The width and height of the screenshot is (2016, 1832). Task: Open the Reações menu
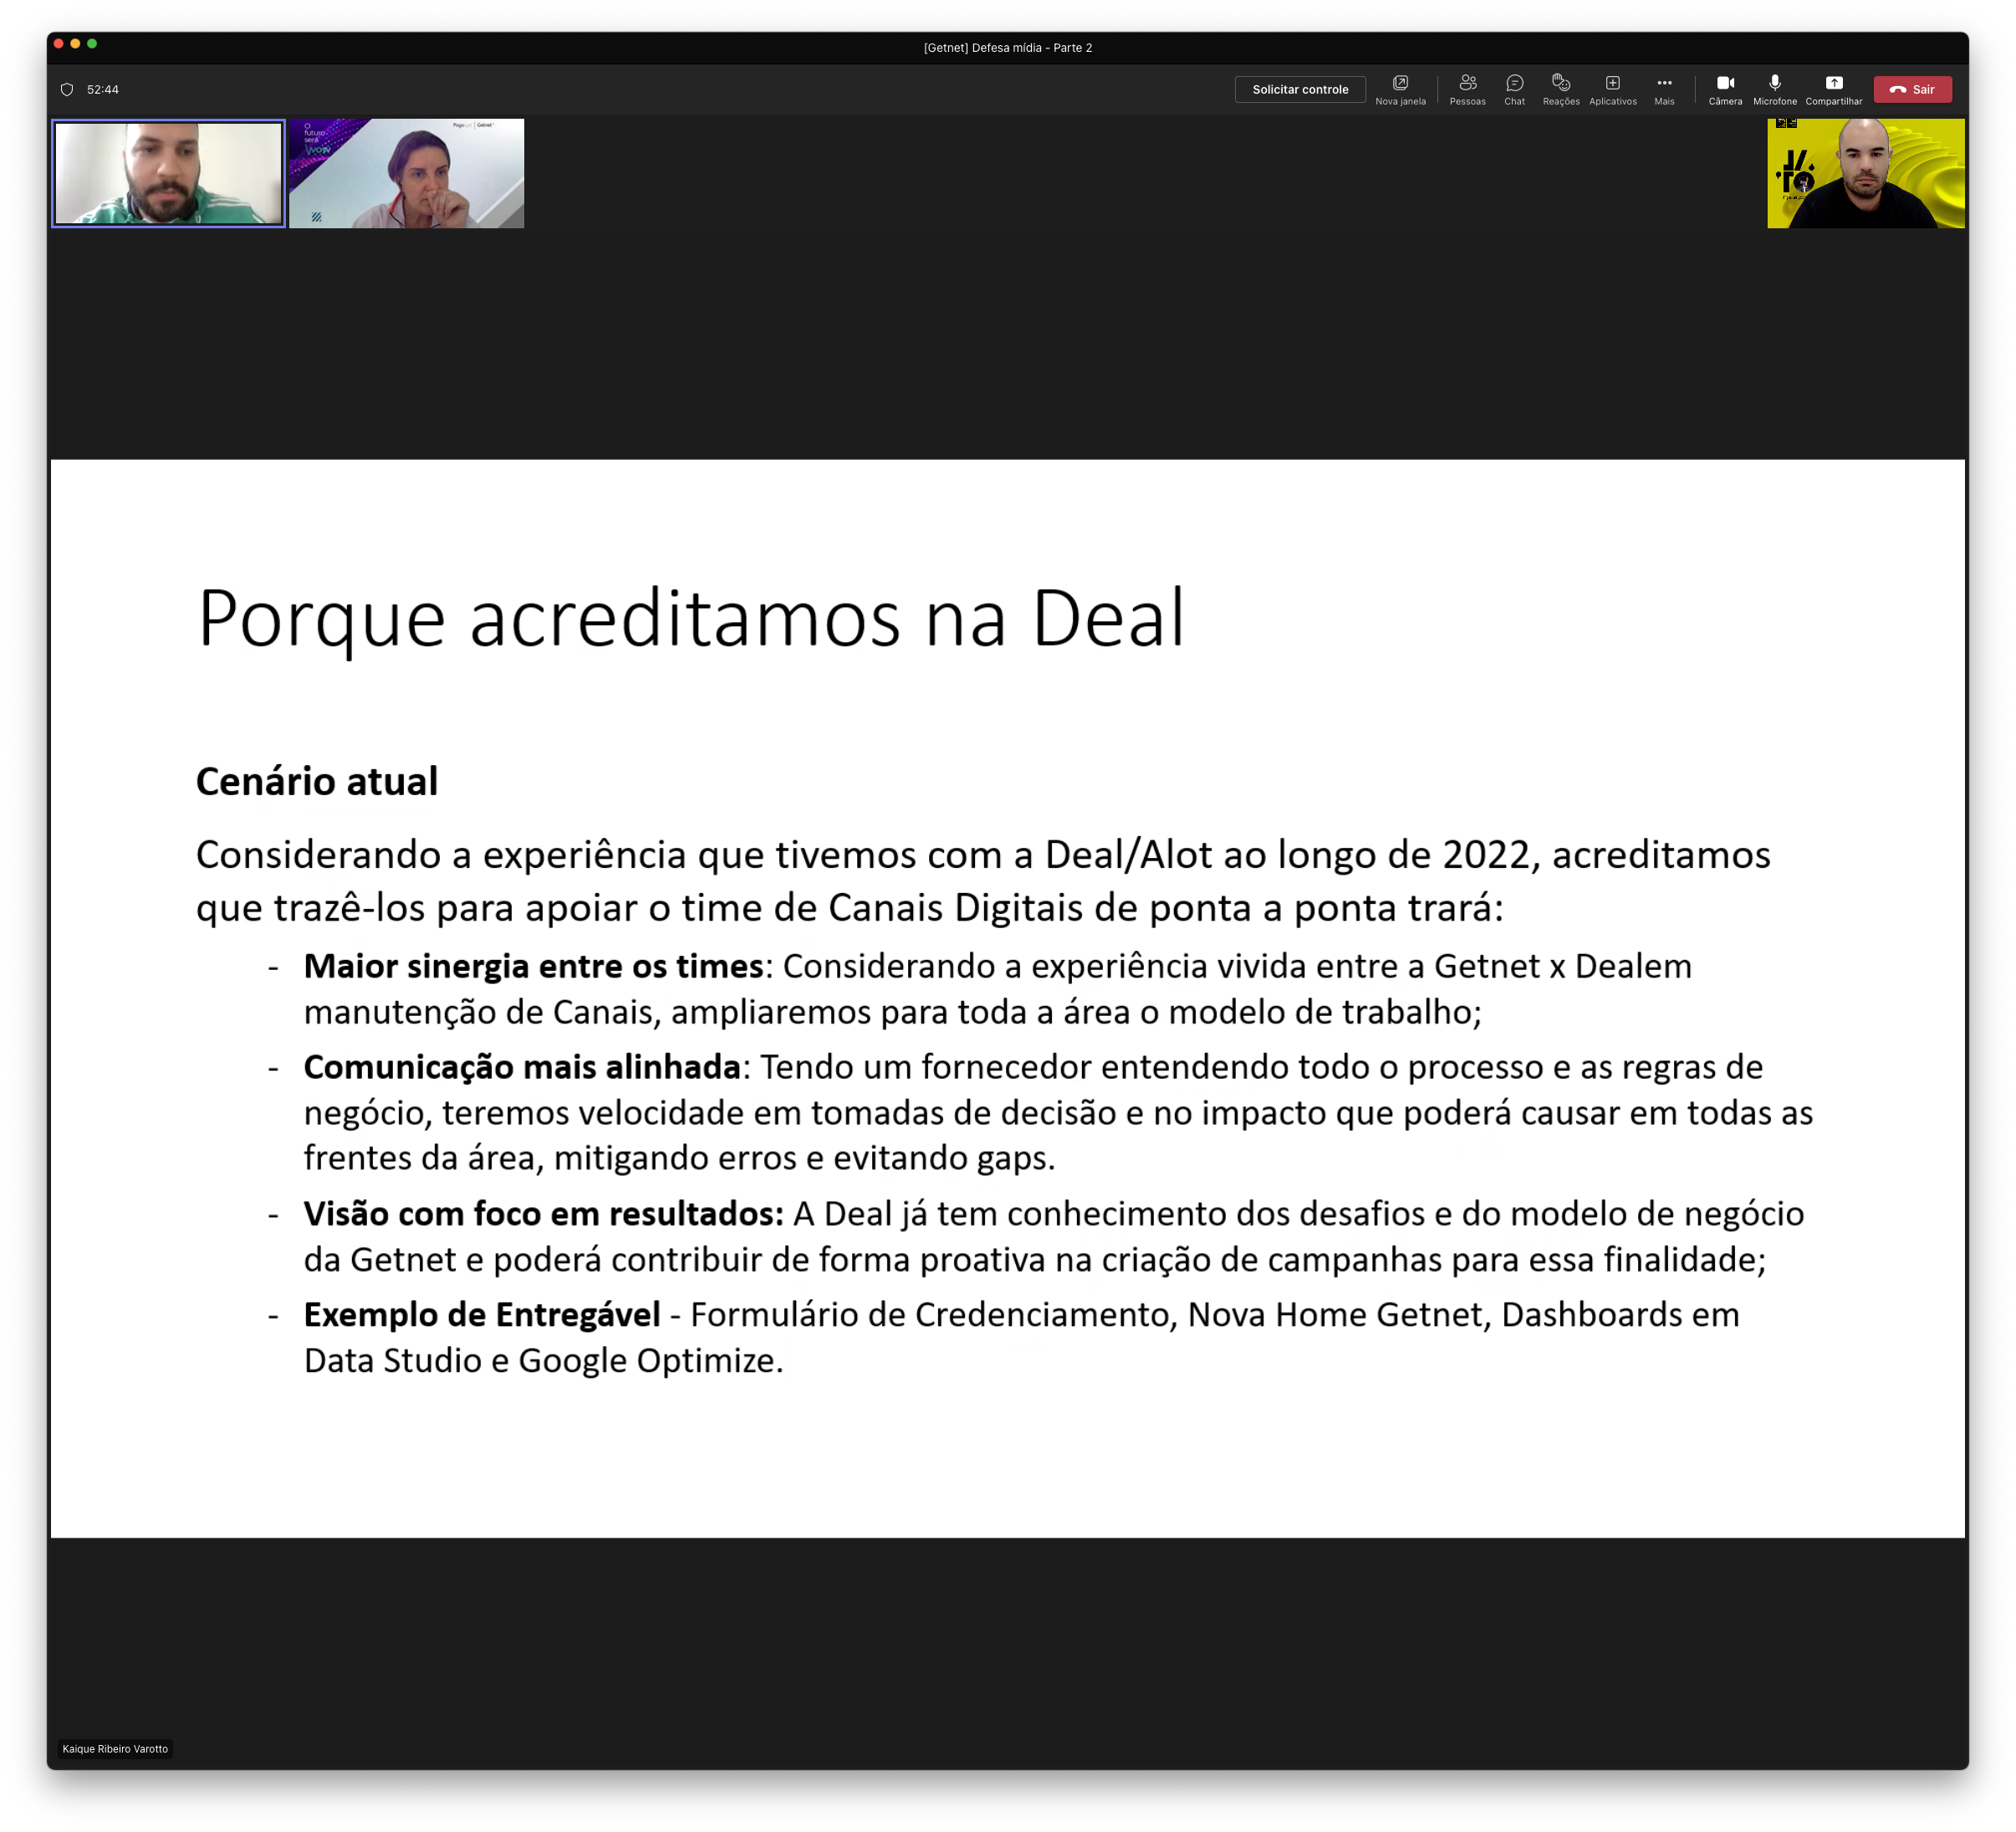1560,89
